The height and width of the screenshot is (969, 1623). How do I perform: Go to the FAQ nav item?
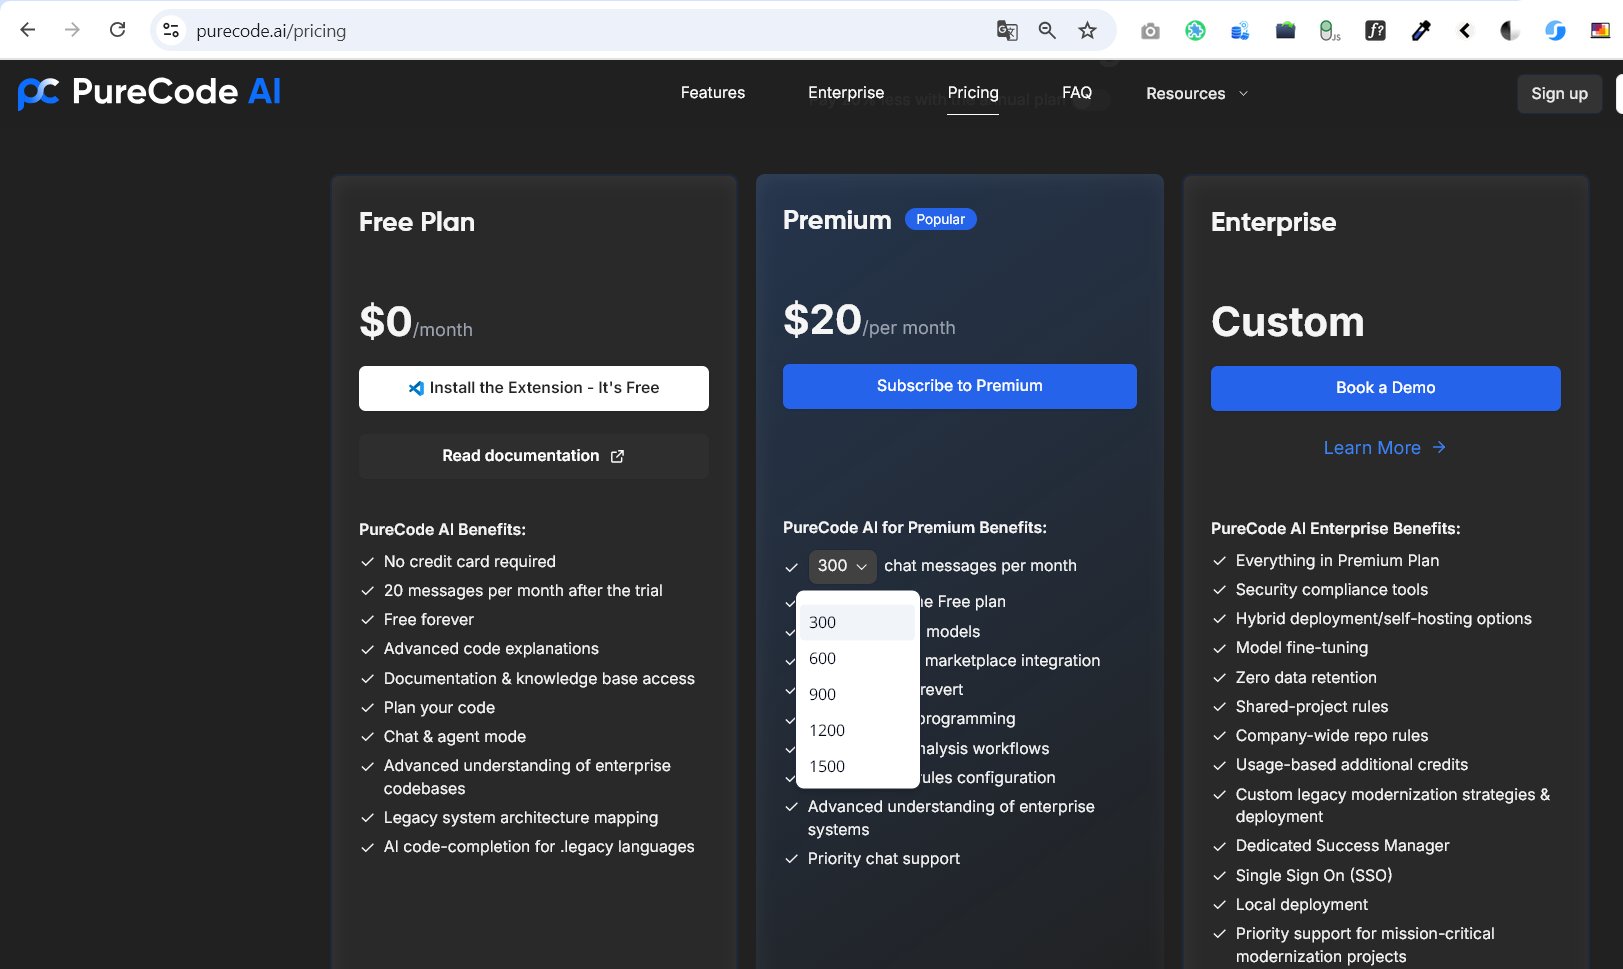tap(1077, 93)
